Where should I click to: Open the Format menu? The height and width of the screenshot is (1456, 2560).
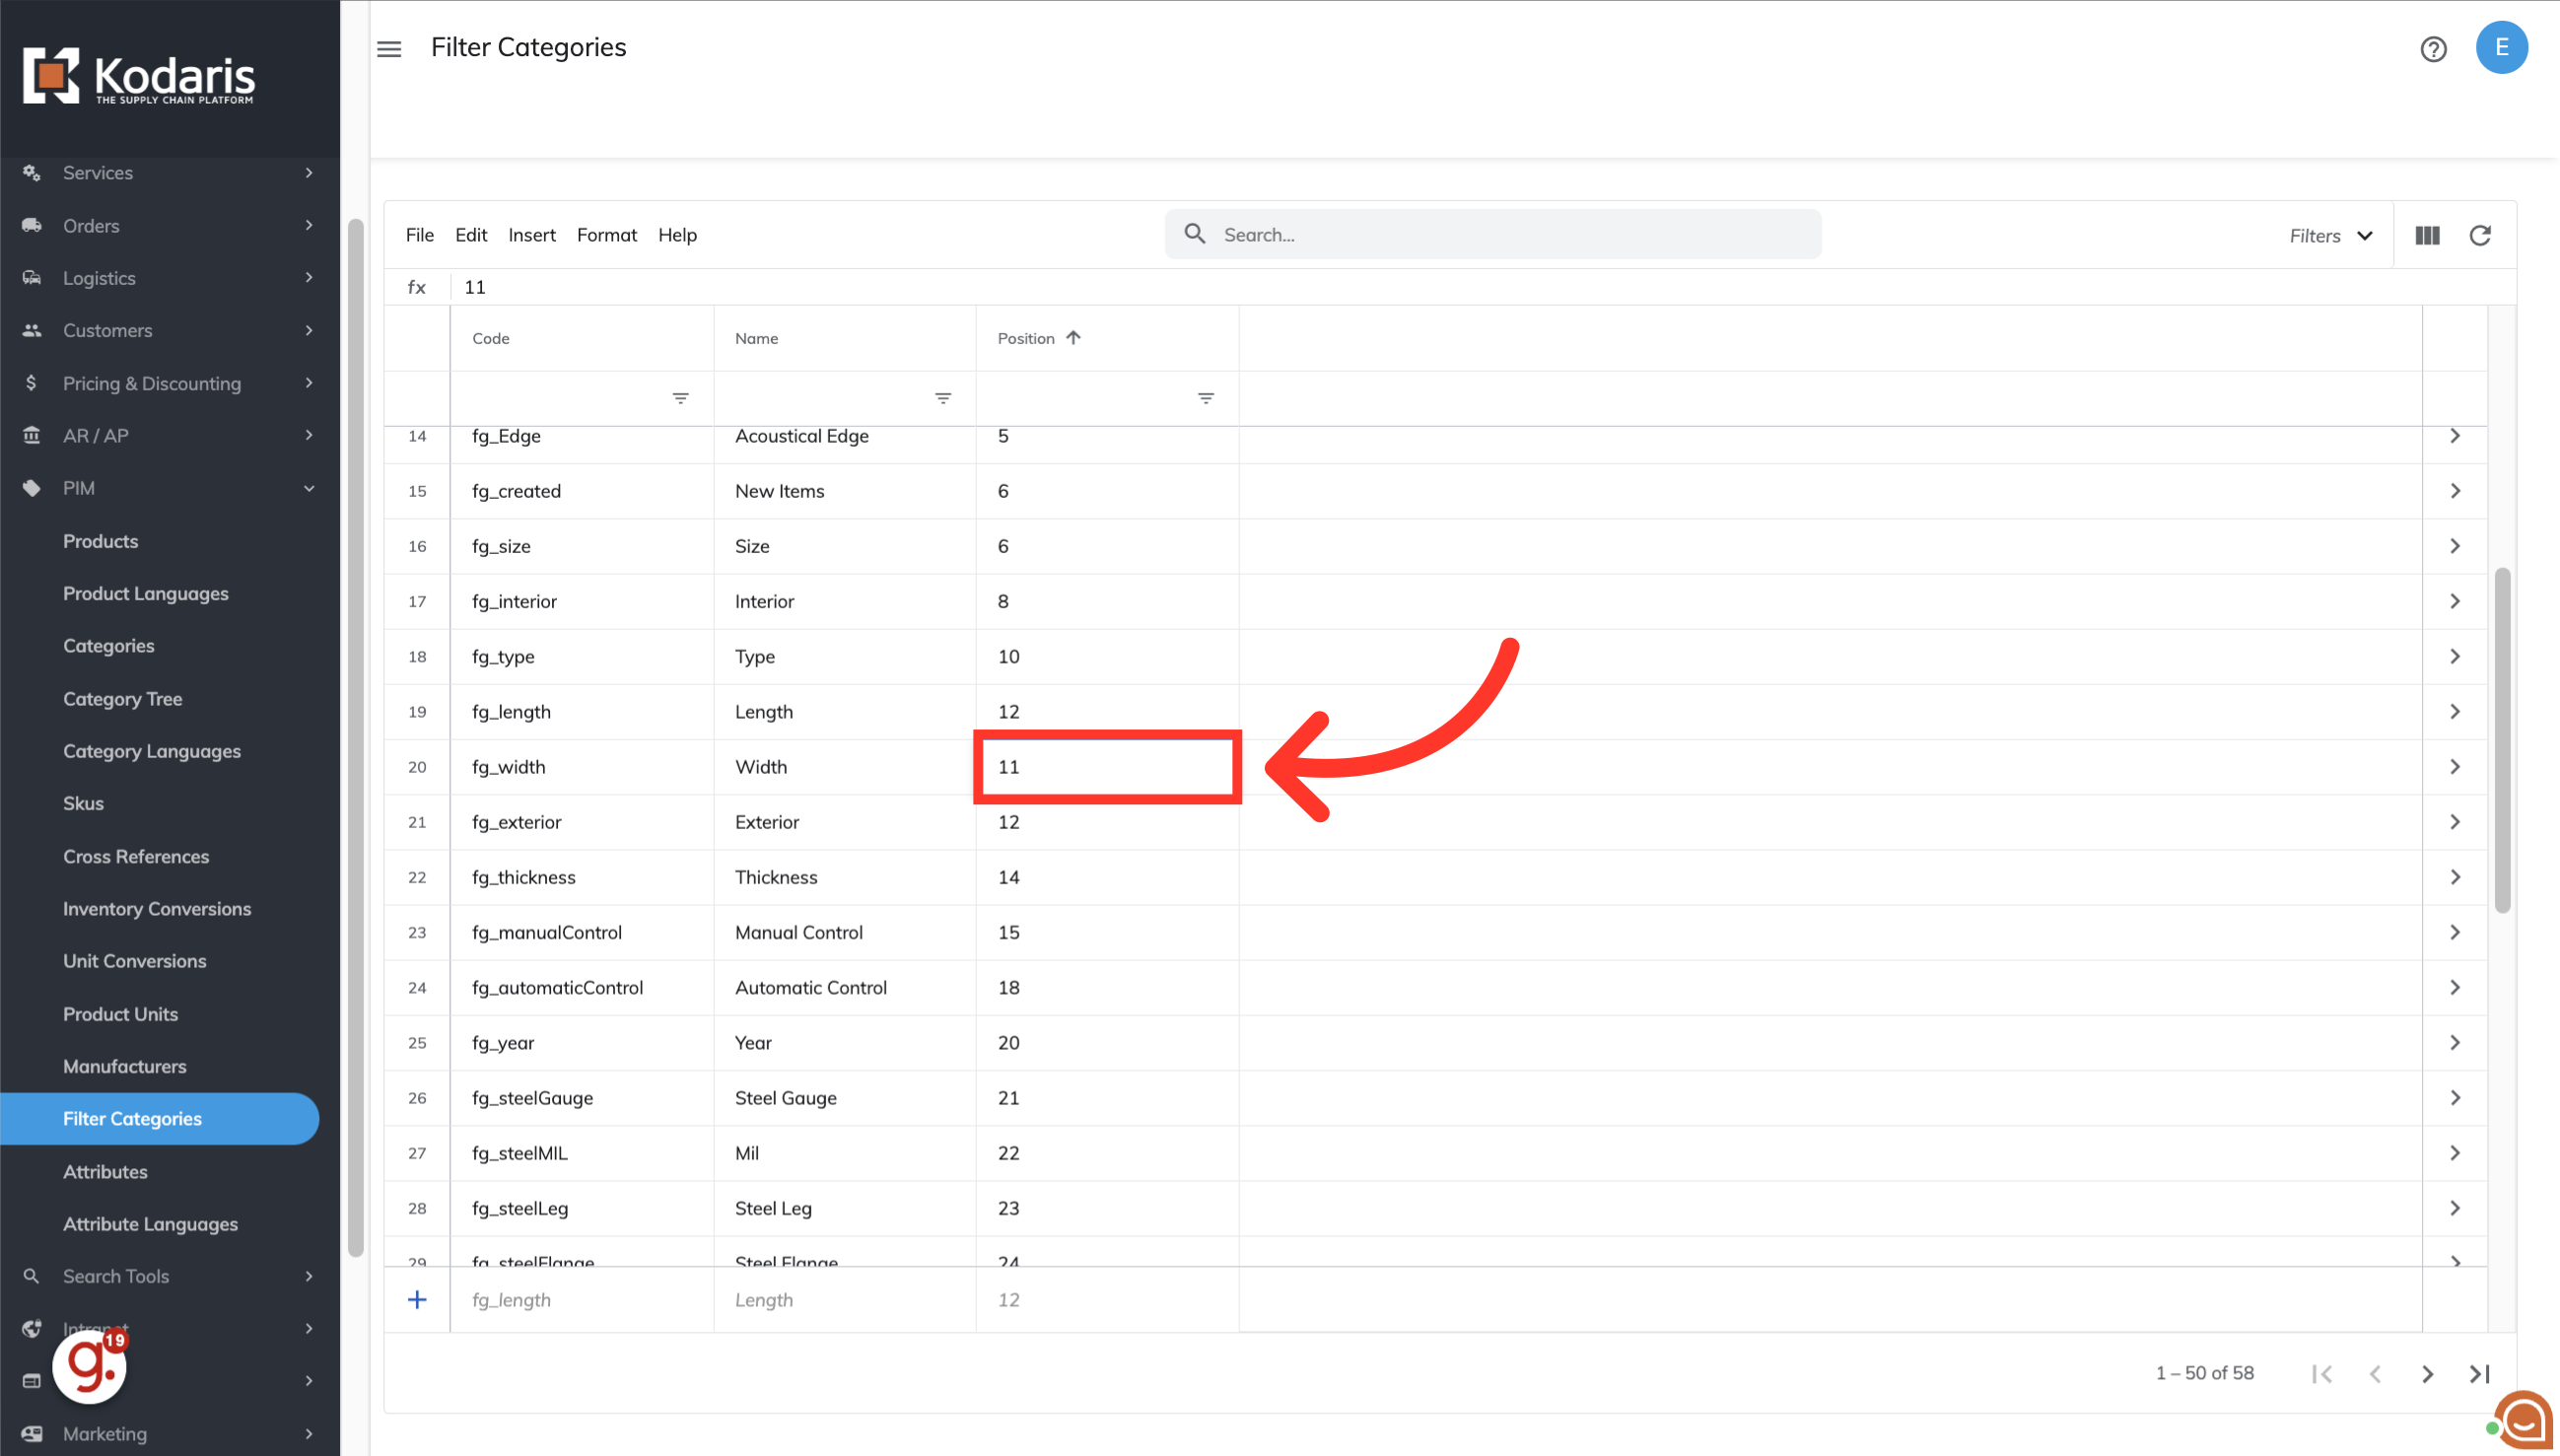tap(606, 235)
